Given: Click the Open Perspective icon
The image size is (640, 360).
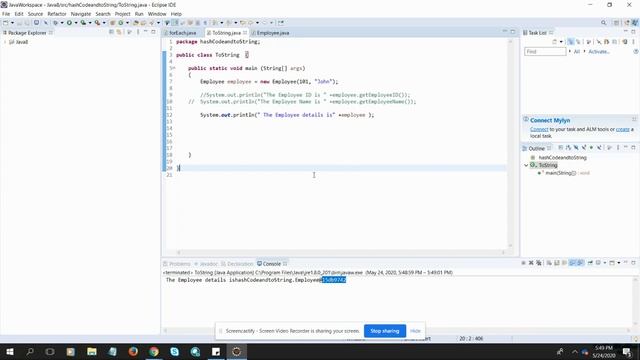Looking at the screenshot, I should [x=617, y=23].
